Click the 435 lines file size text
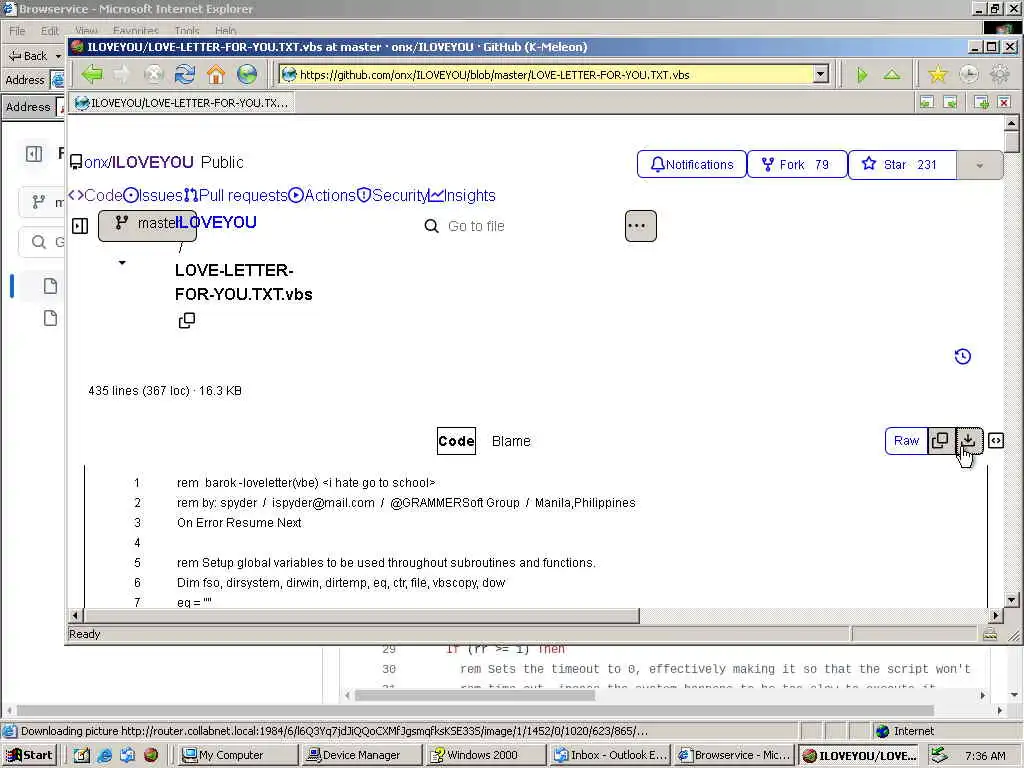This screenshot has height=768, width=1024. pyautogui.click(x=165, y=391)
